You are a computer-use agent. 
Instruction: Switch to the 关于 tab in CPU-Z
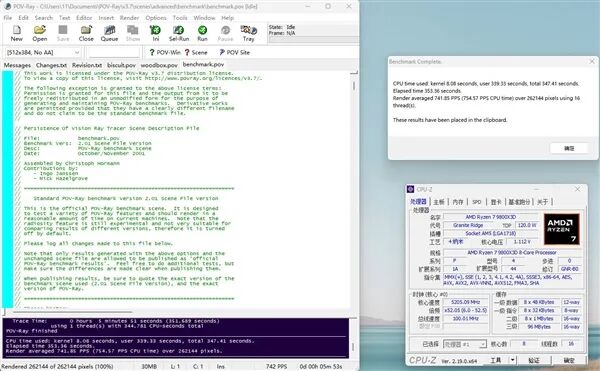coord(543,202)
